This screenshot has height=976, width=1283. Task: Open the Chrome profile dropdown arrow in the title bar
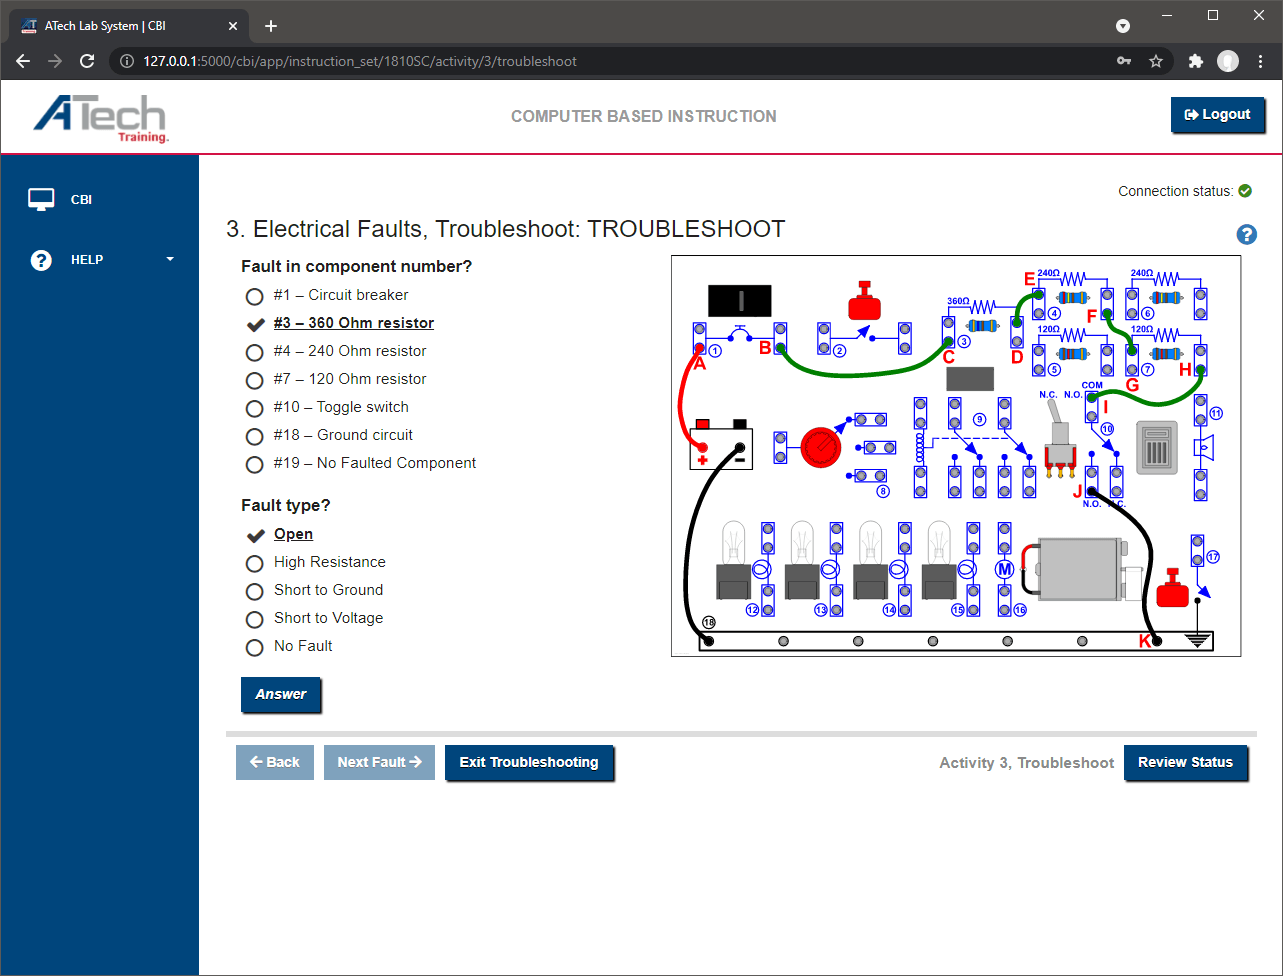(x=1123, y=26)
